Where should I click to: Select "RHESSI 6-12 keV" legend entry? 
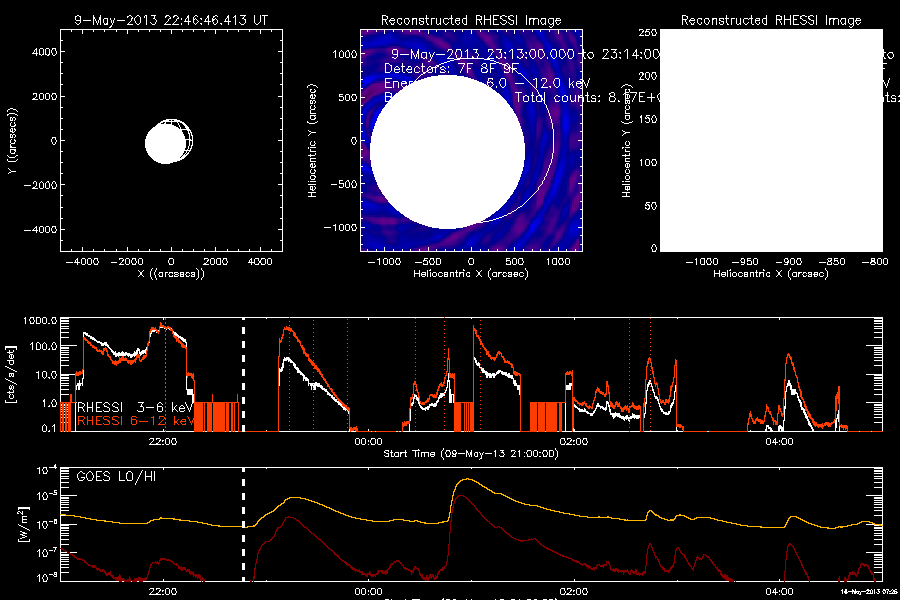pos(135,421)
